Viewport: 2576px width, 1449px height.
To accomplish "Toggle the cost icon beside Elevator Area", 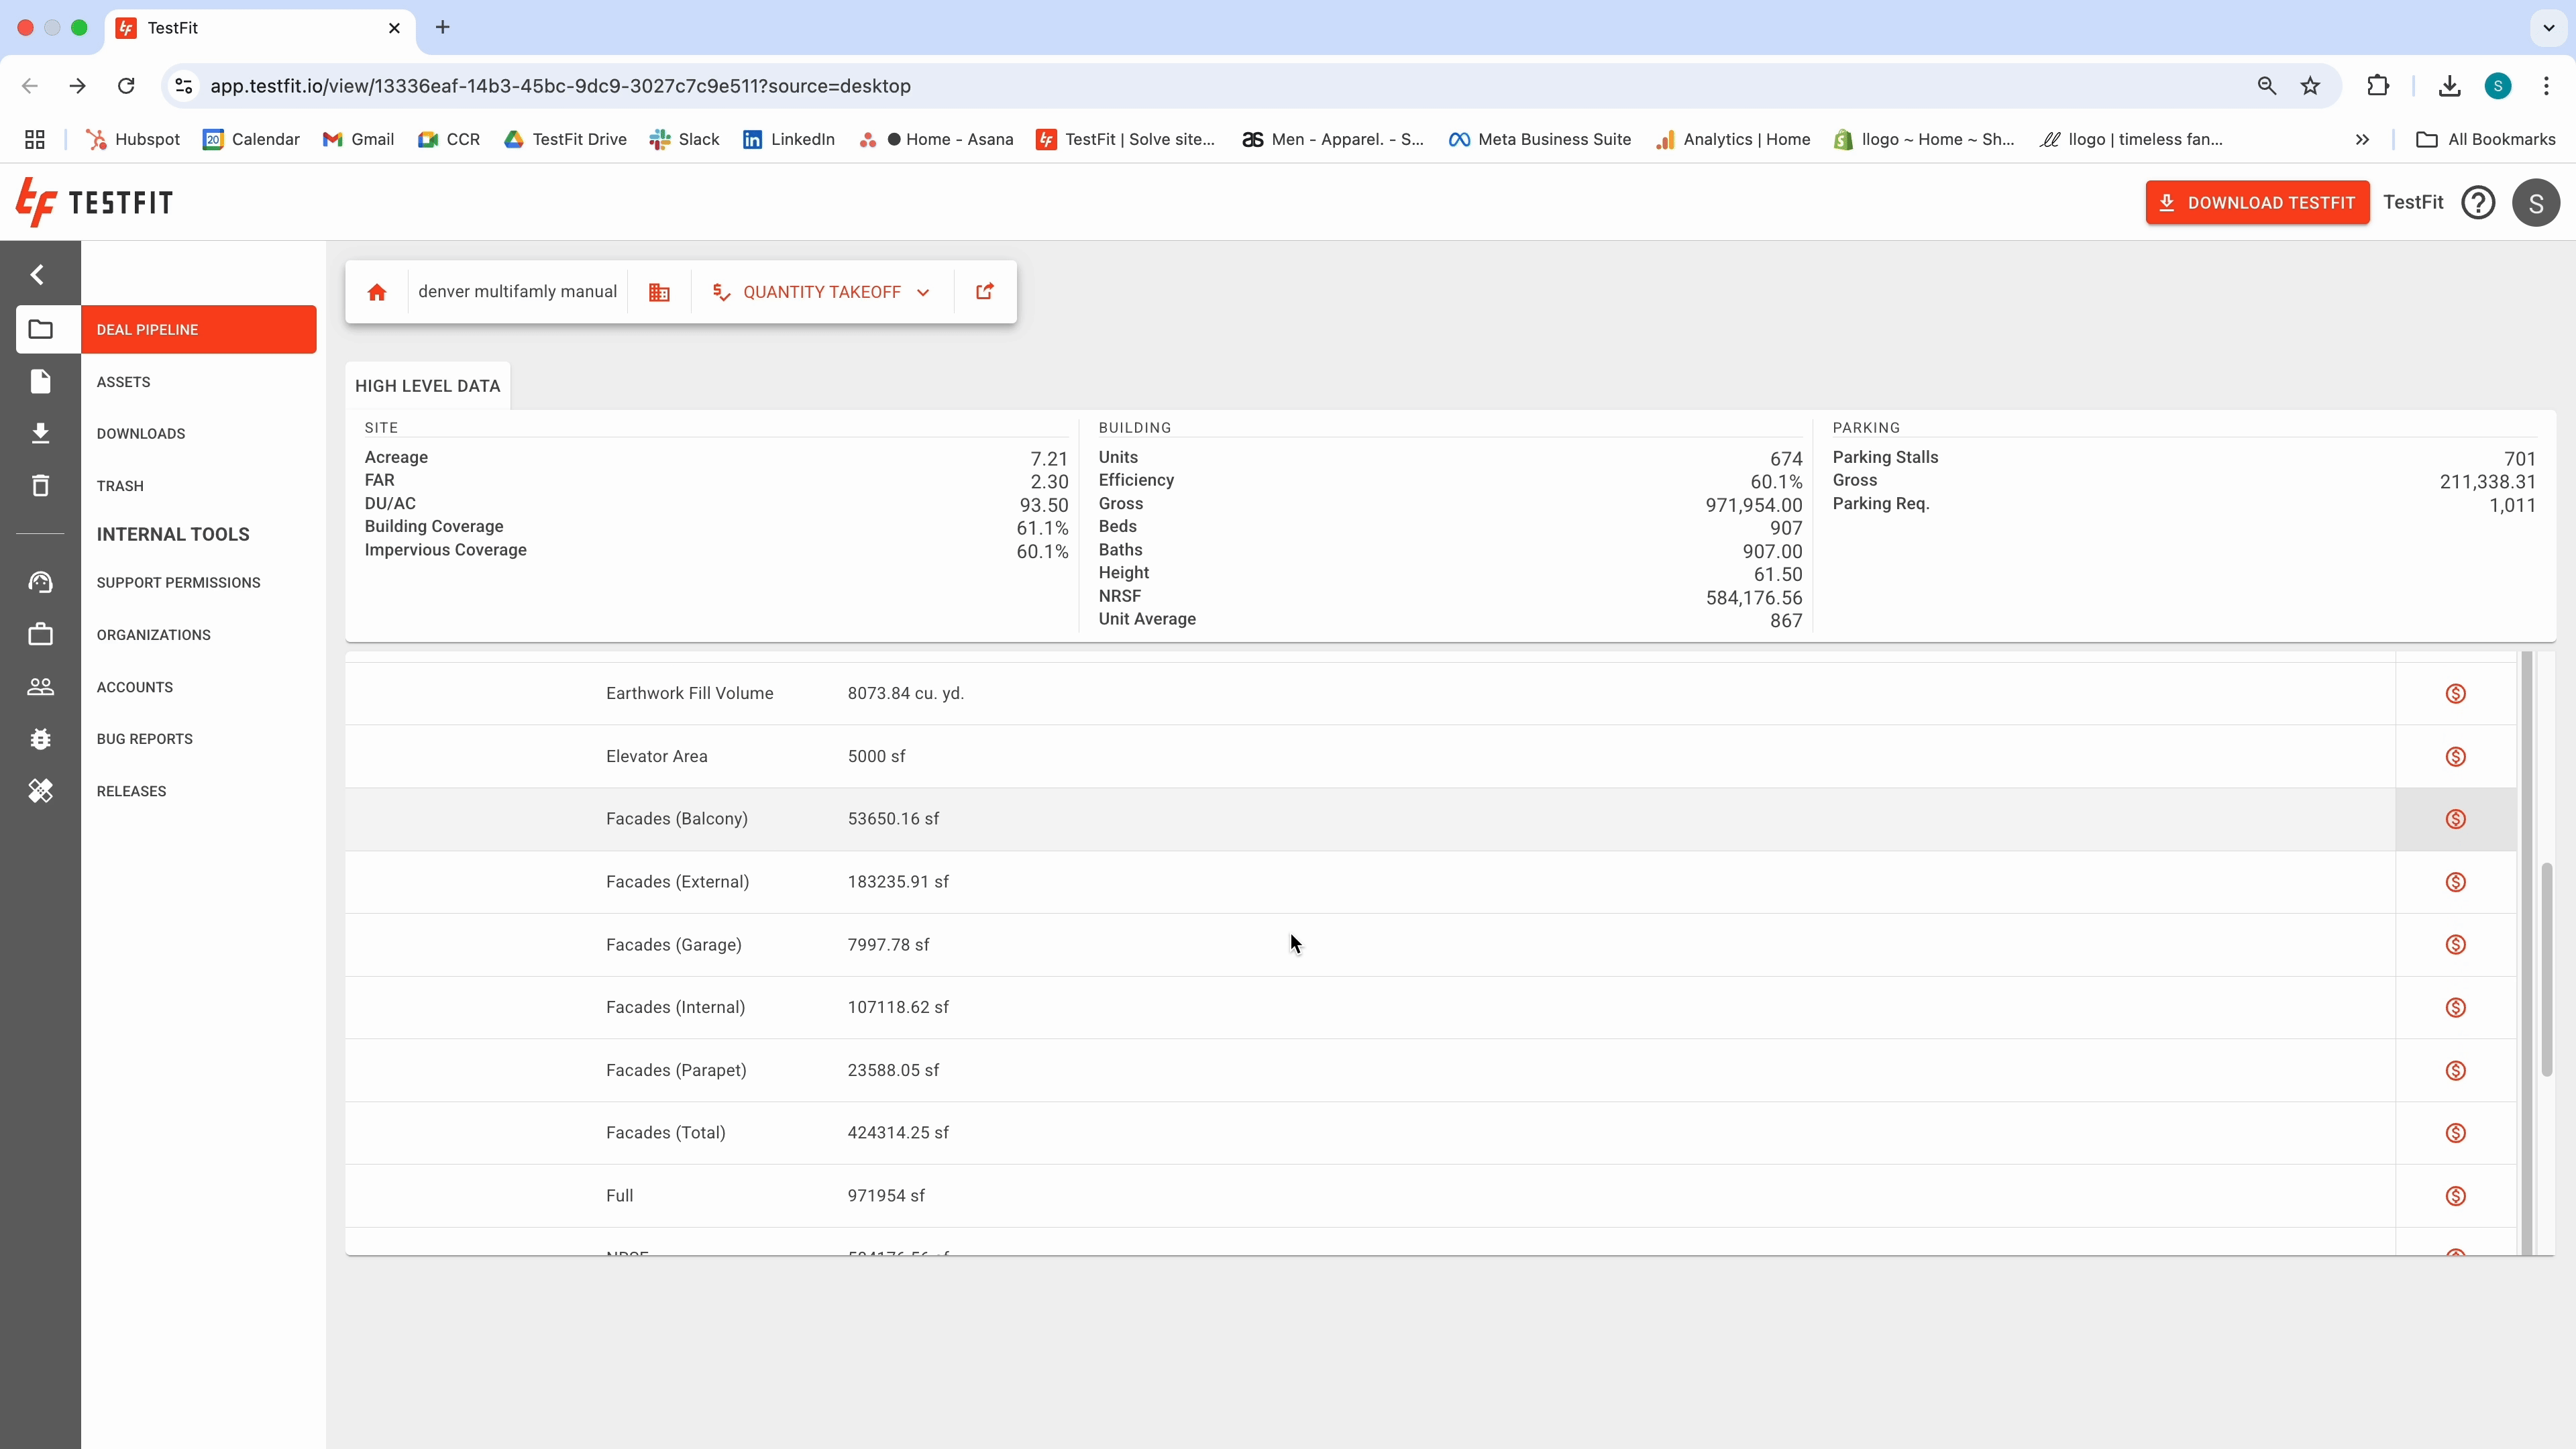I will pyautogui.click(x=2456, y=756).
